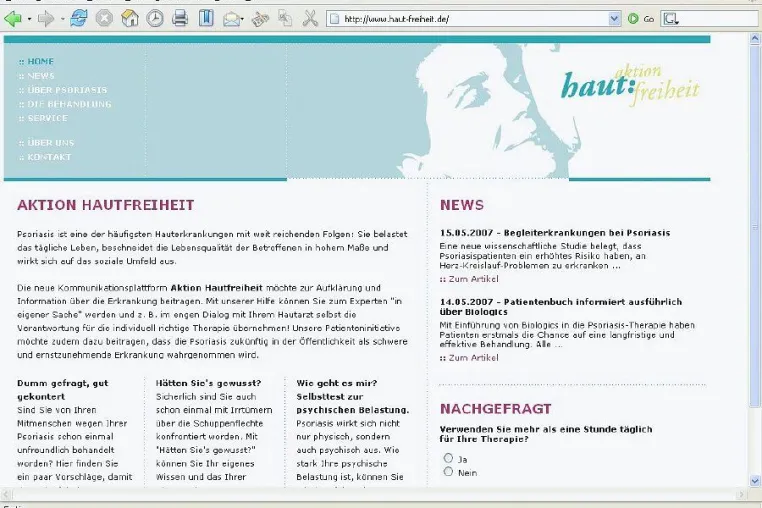The height and width of the screenshot is (508, 762).
Task: Click the aktion haut:freiheit logo
Action: (x=630, y=86)
